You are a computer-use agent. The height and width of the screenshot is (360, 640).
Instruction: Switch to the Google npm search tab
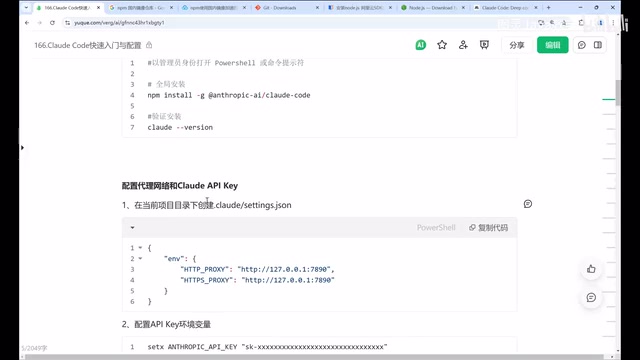pos(141,8)
